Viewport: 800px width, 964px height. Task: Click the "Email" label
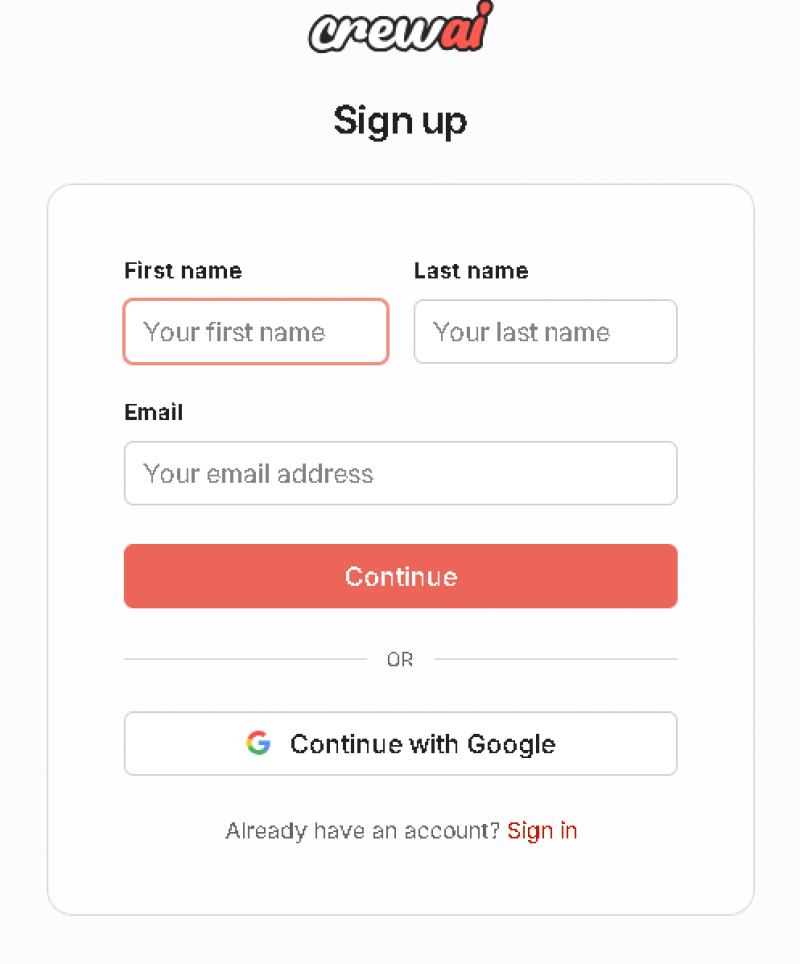click(153, 412)
